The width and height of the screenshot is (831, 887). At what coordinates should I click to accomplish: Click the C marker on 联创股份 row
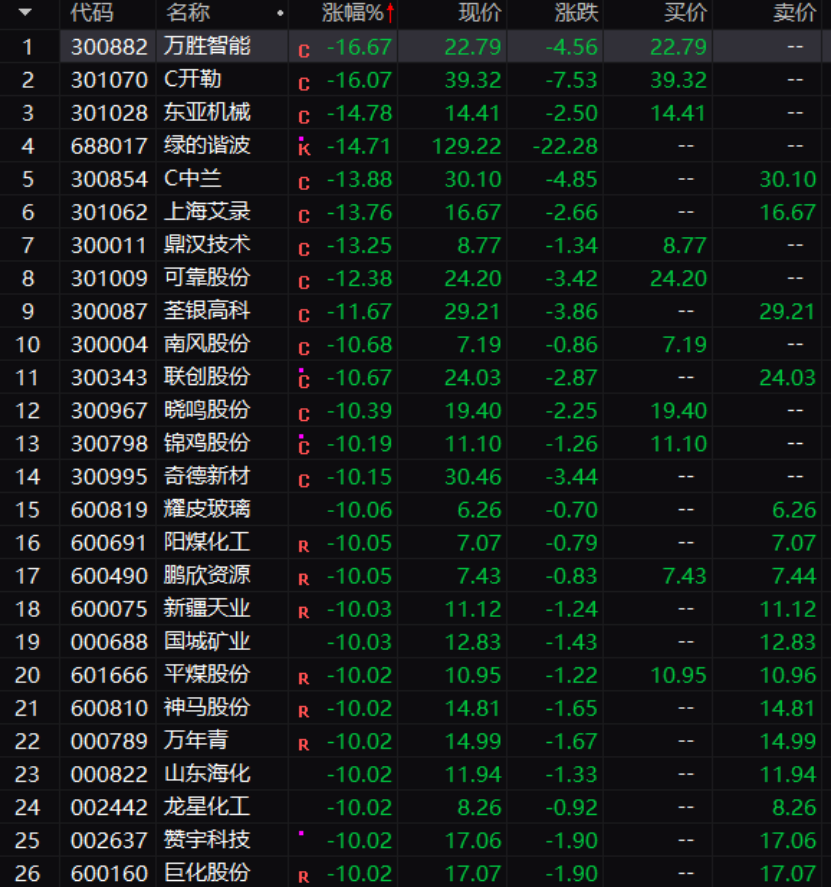(x=304, y=380)
